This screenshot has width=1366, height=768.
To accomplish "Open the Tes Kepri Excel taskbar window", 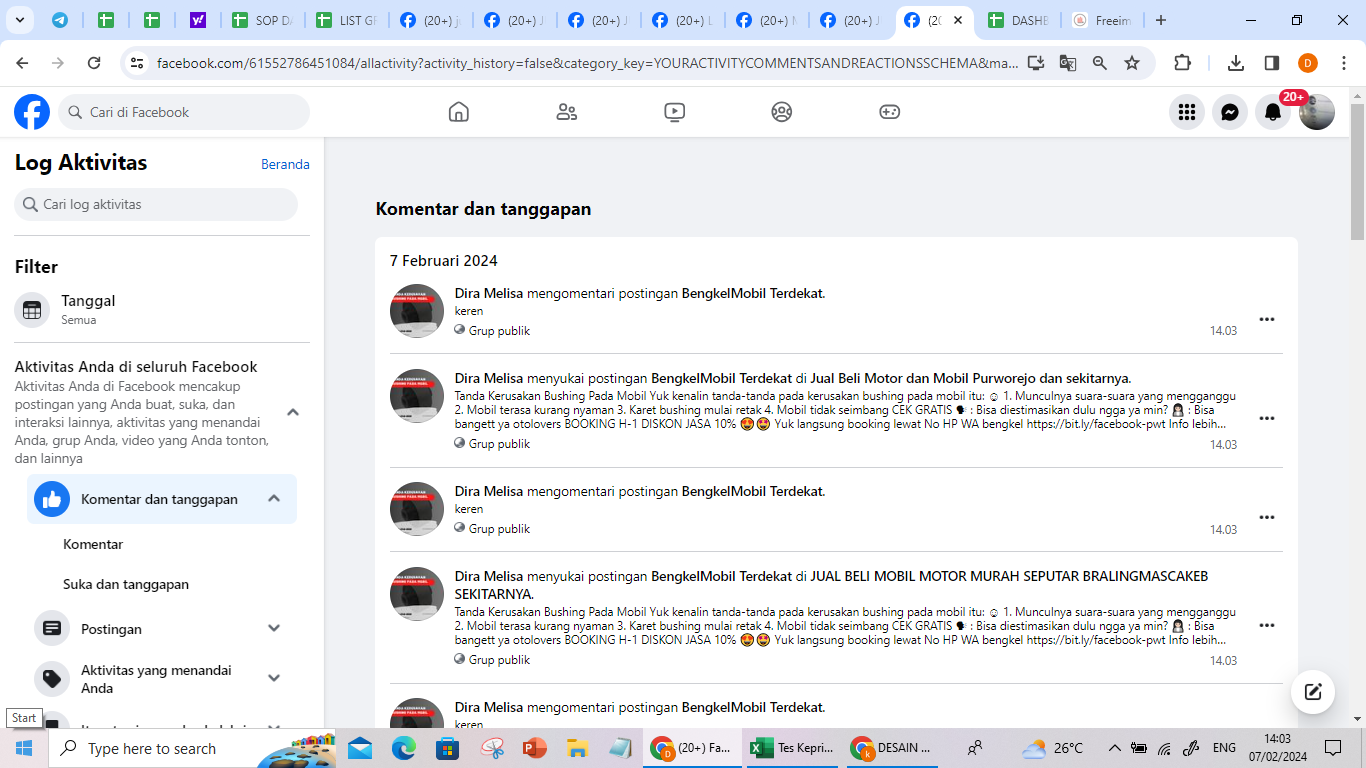I will [x=791, y=748].
